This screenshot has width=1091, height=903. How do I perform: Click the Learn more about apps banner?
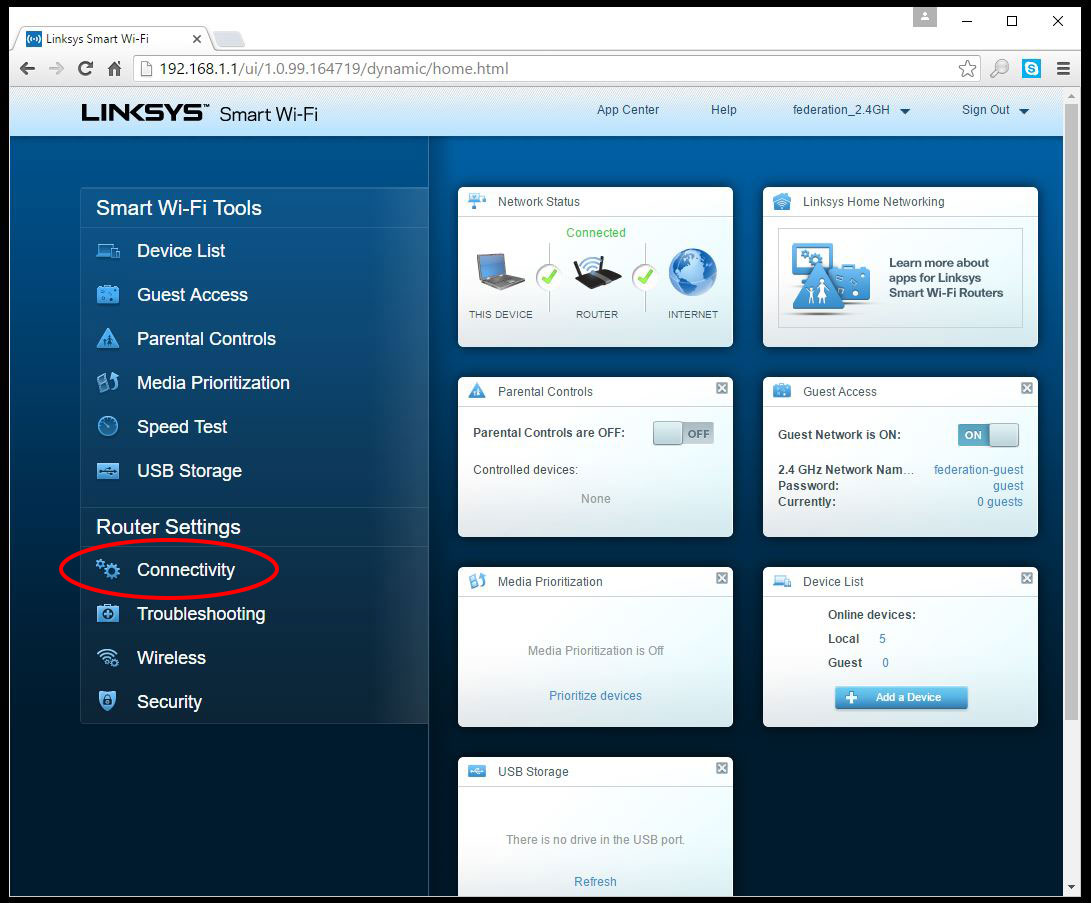(x=900, y=278)
